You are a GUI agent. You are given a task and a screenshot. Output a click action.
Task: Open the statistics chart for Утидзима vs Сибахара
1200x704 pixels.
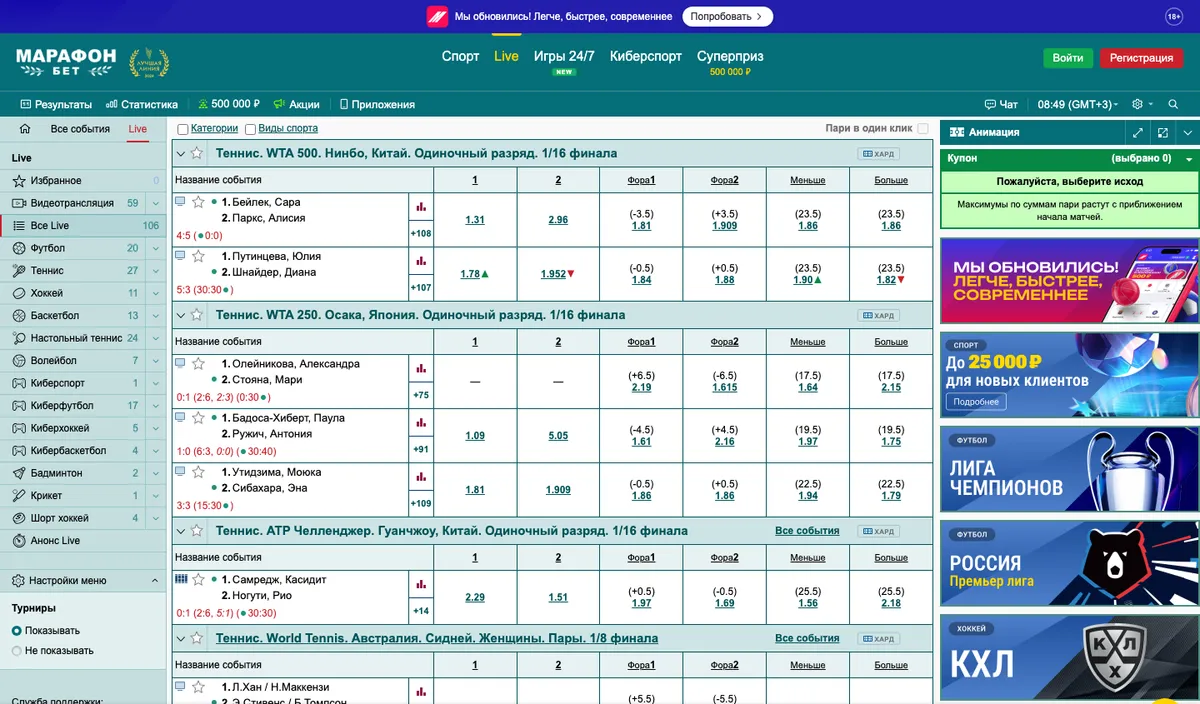(421, 477)
